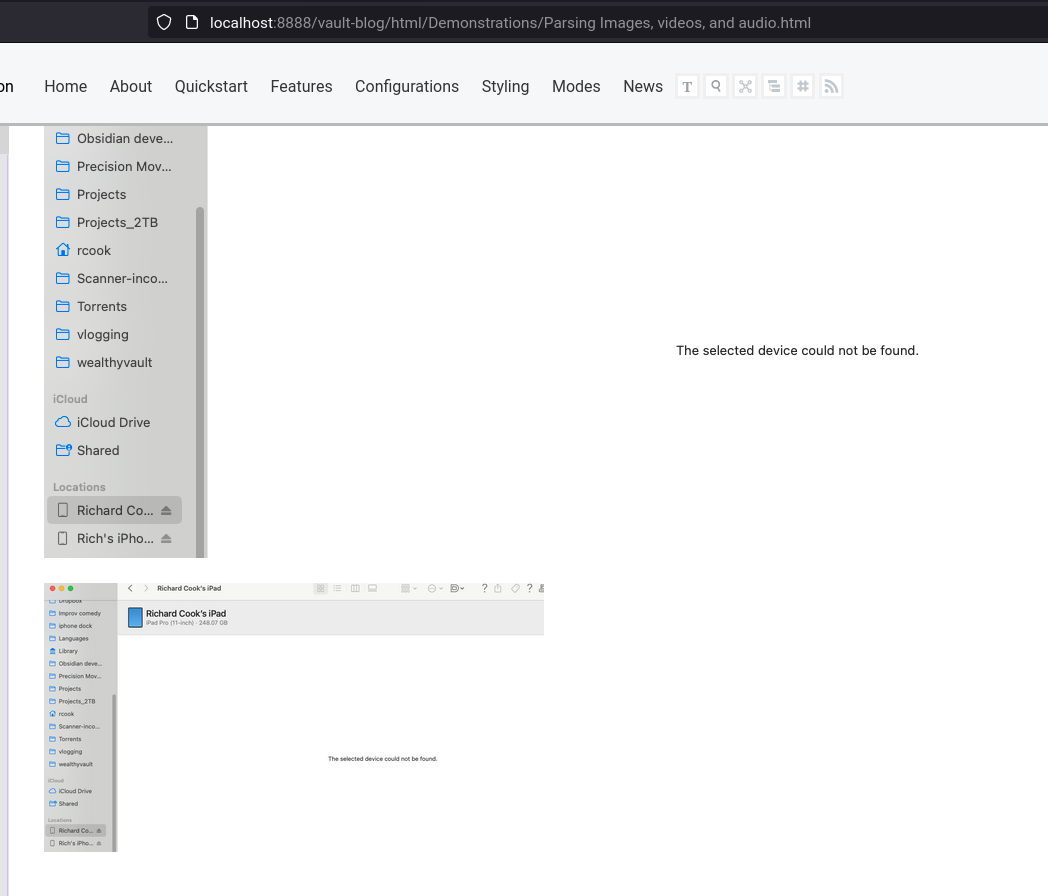Open search via the magnifying glass icon
The height and width of the screenshot is (896, 1048).
(x=716, y=86)
